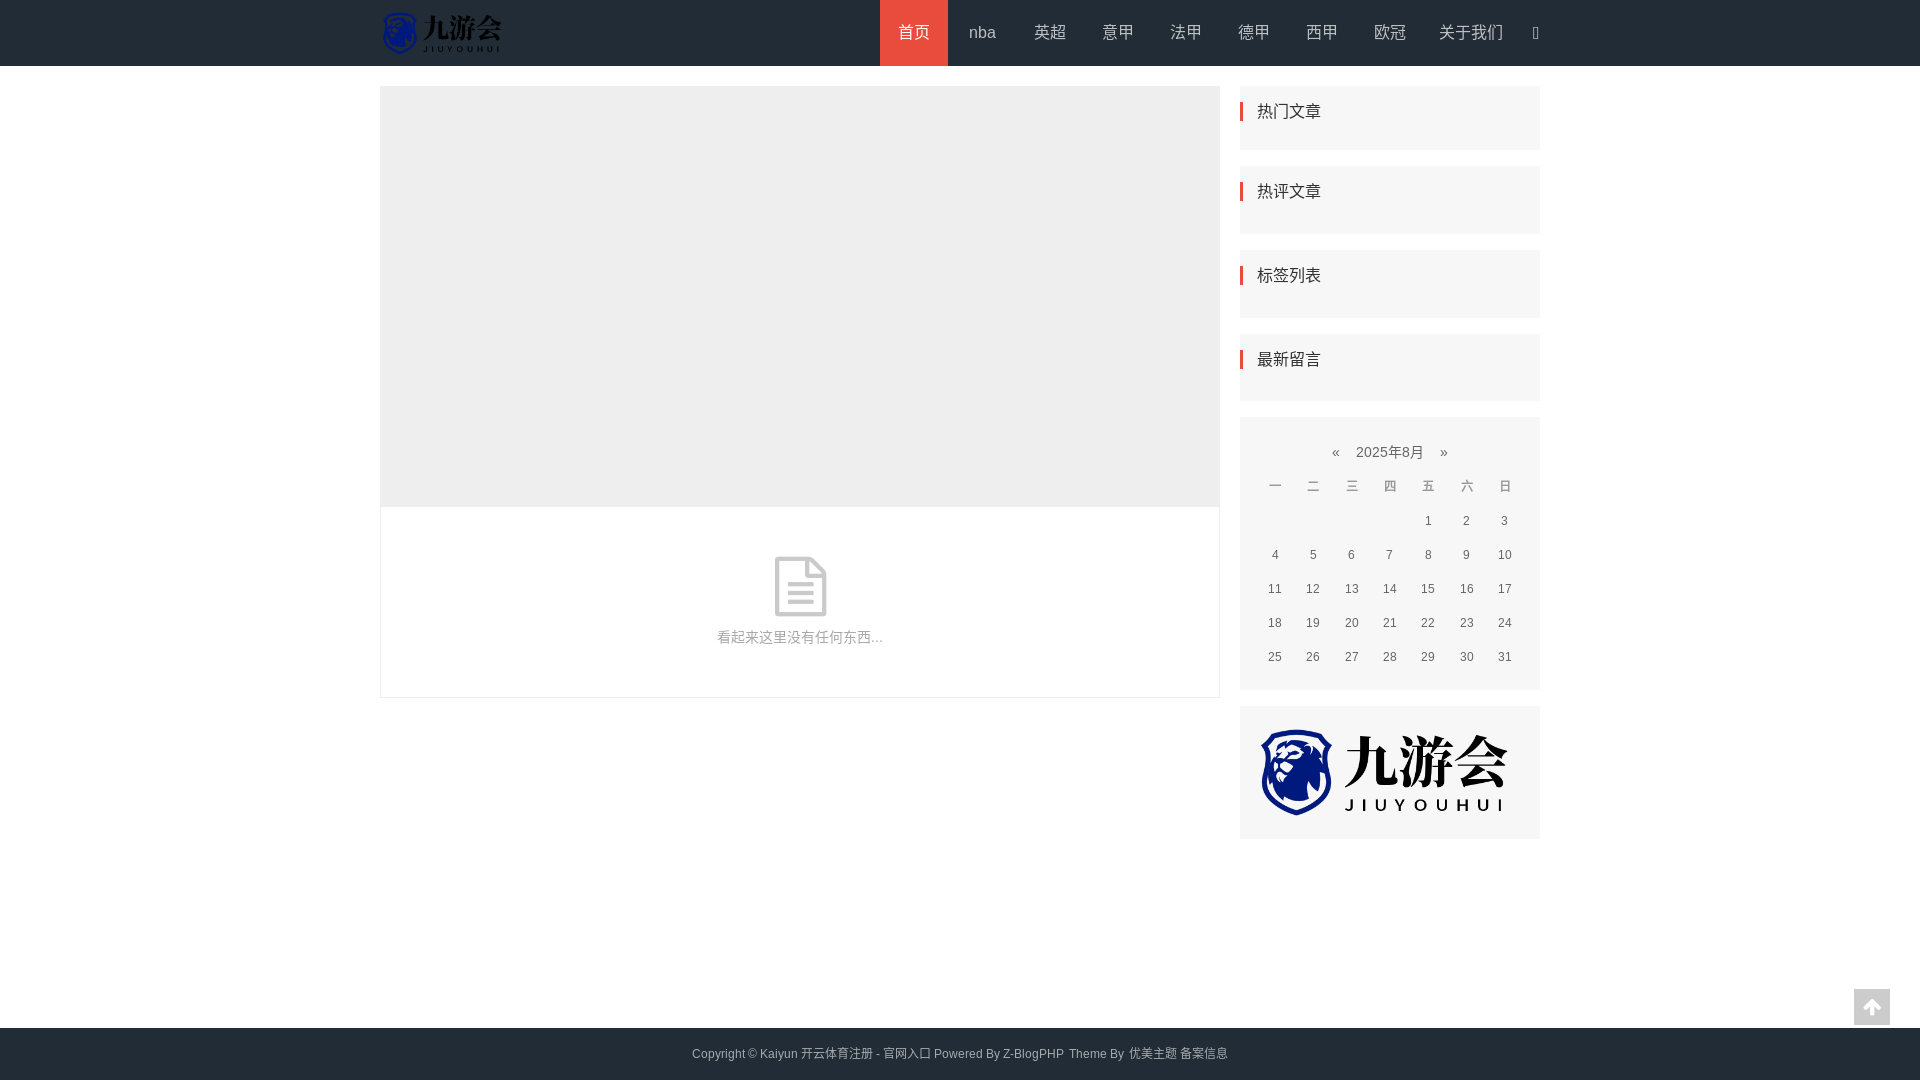This screenshot has height=1080, width=1920.
Task: Select calendar day 17
Action: (1505, 589)
